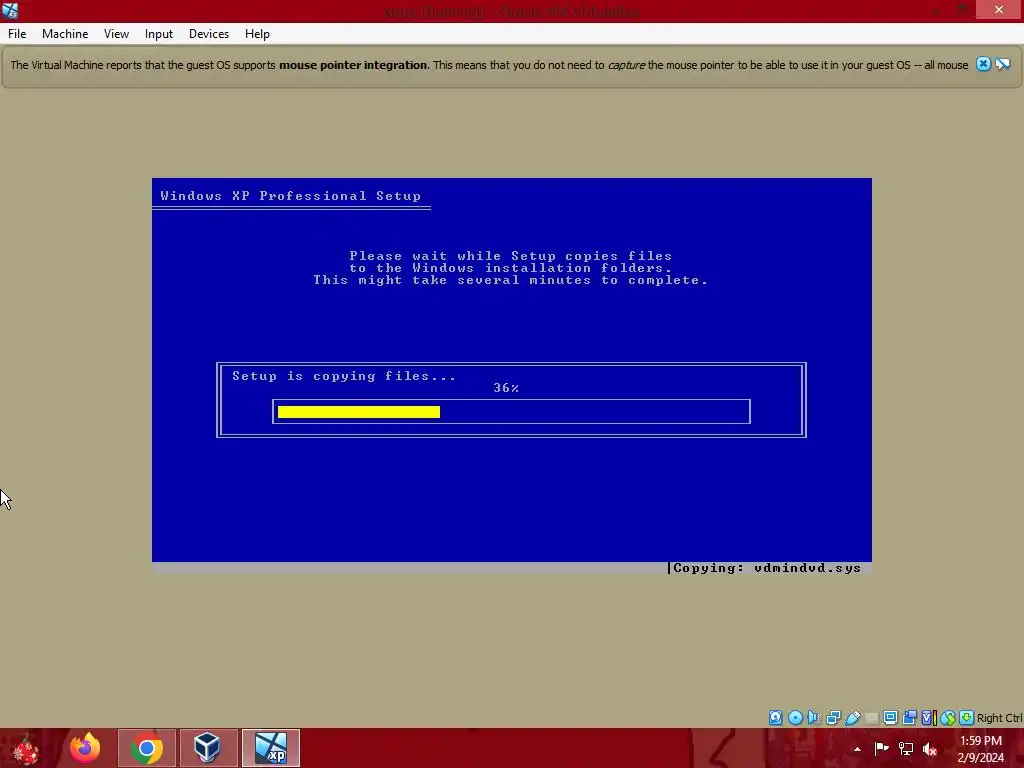Dismiss the mouse integration notification
The width and height of the screenshot is (1024, 768).
[983, 64]
